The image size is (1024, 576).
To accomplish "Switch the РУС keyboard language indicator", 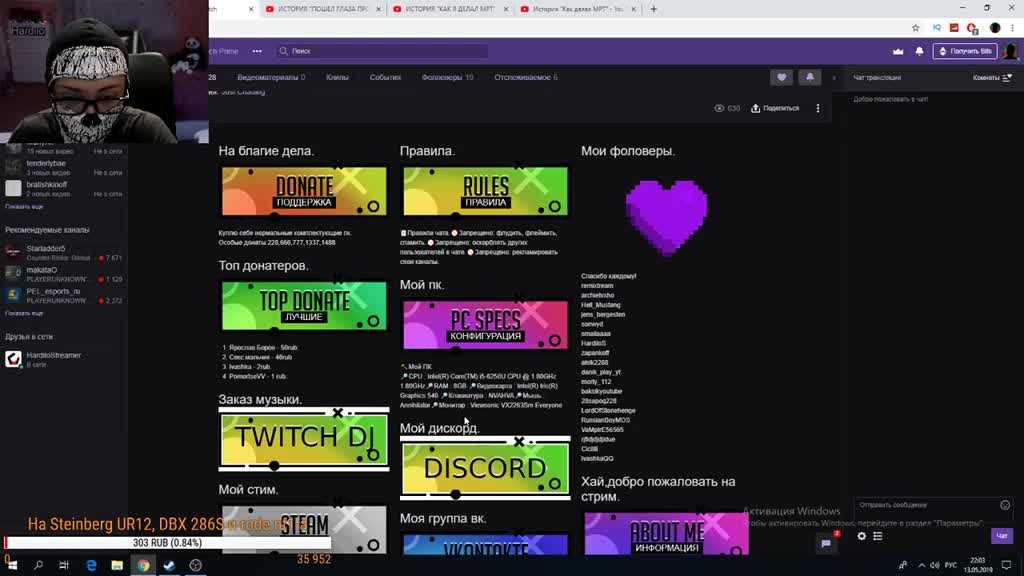I will 951,565.
